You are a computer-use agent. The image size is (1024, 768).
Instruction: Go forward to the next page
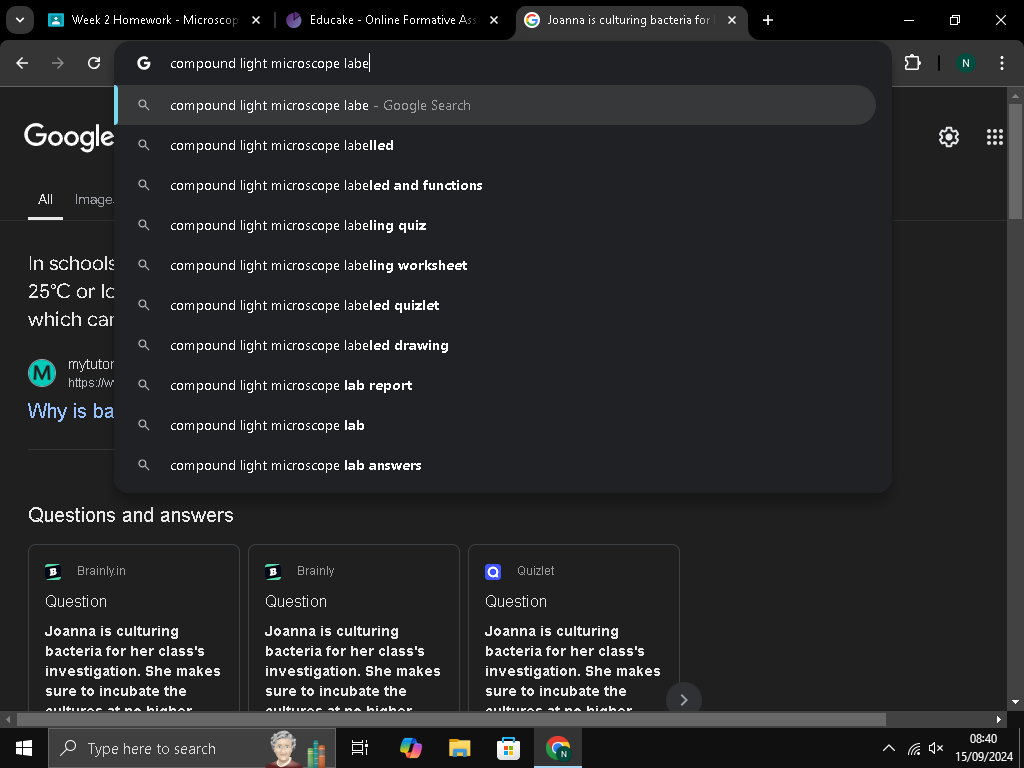[58, 63]
